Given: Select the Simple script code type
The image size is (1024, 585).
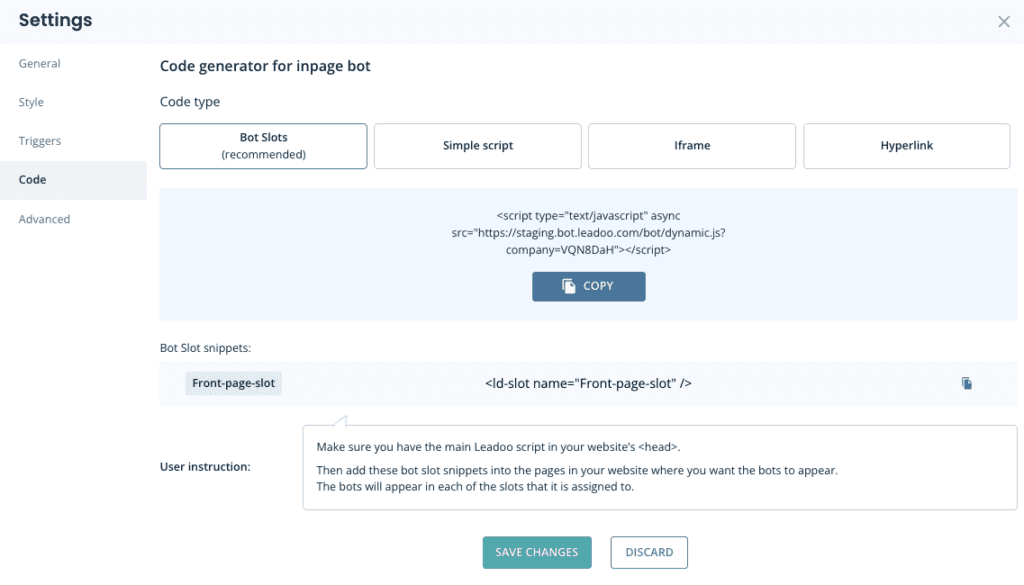Looking at the screenshot, I should coord(478,146).
